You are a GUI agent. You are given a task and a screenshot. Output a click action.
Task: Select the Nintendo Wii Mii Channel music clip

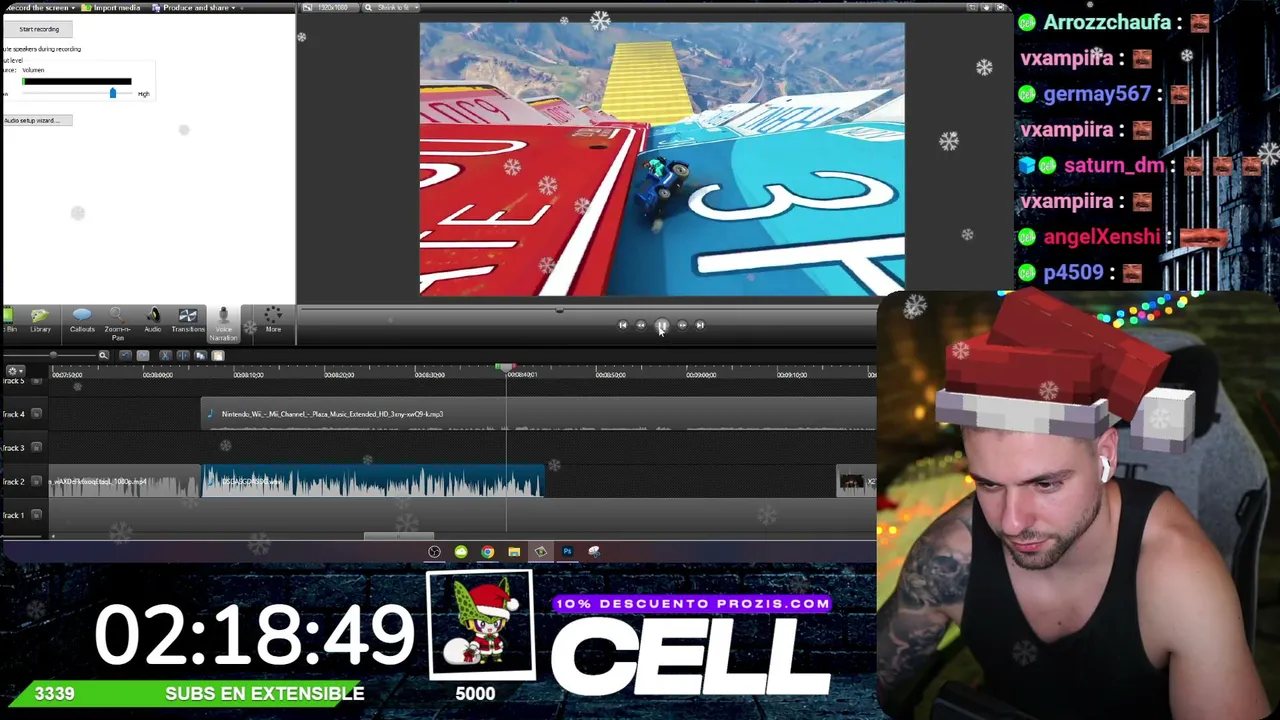[538, 414]
